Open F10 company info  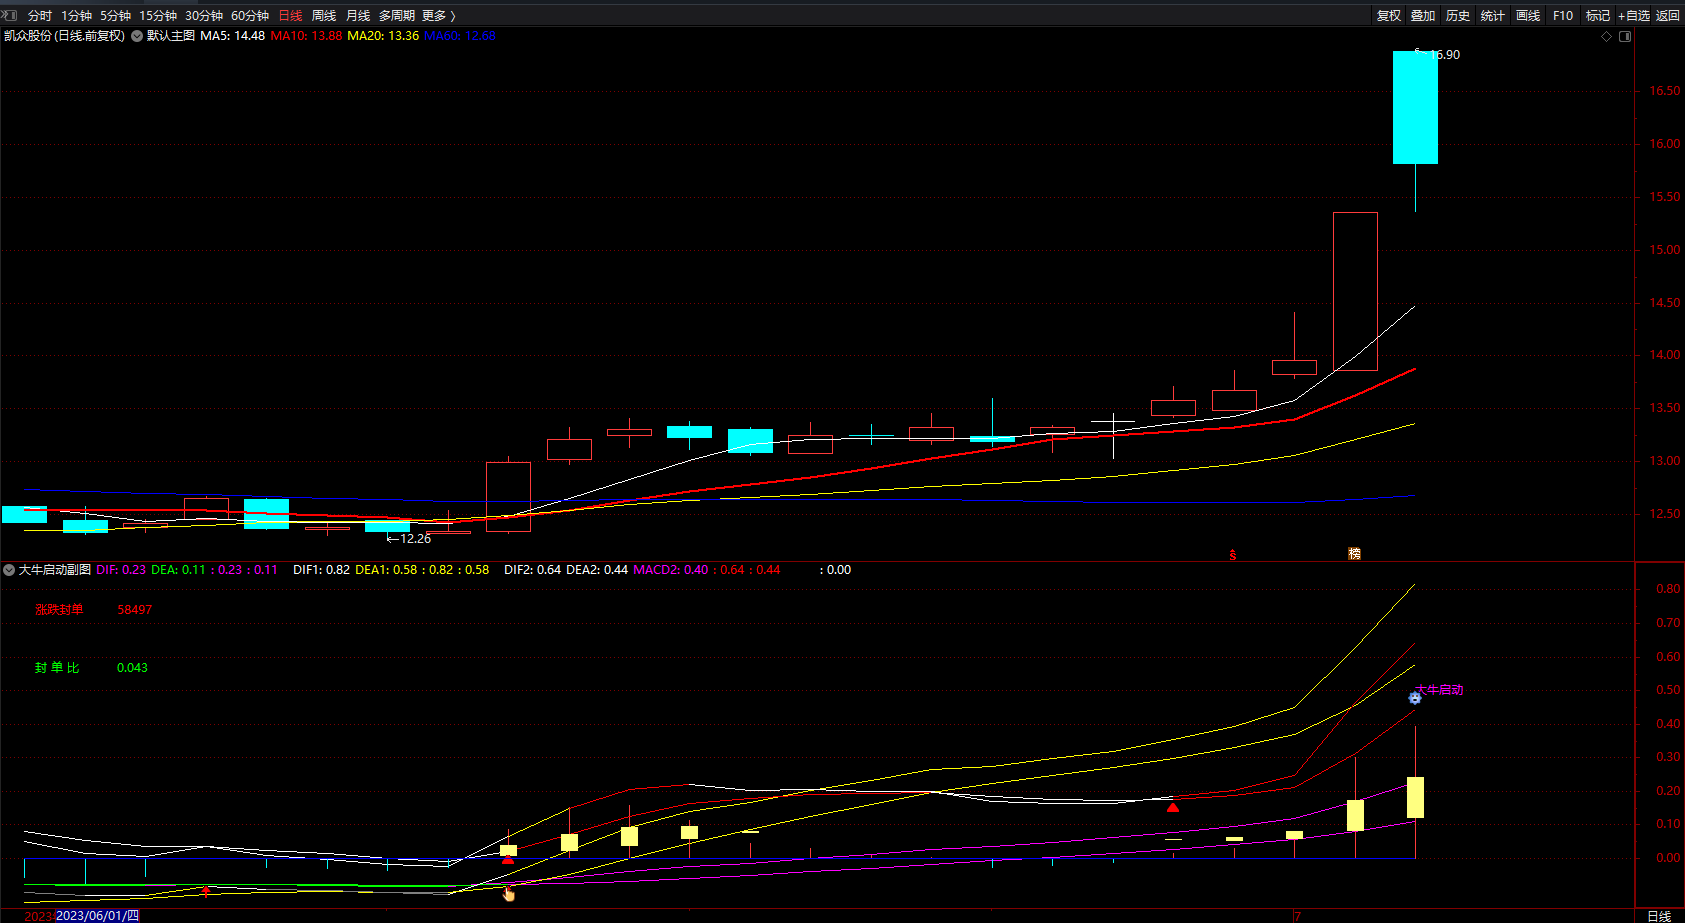(x=1563, y=16)
